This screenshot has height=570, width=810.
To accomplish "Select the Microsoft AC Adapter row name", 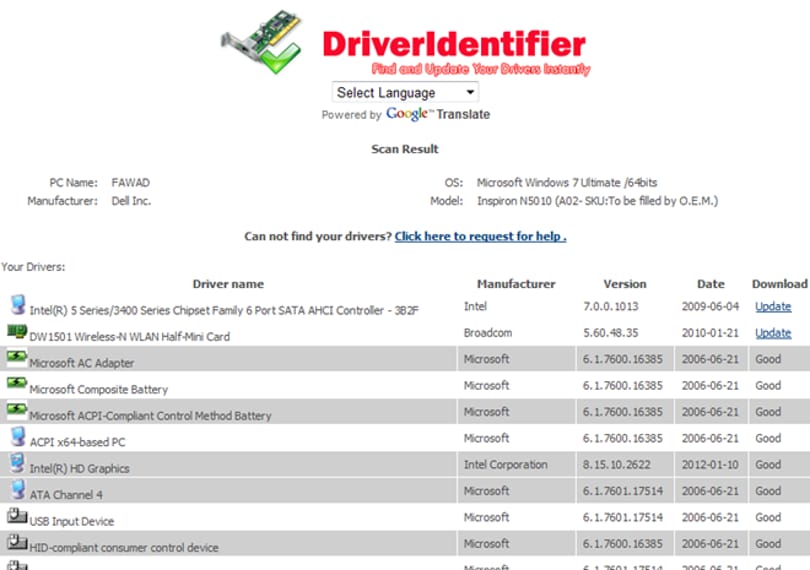I will click(x=82, y=363).
